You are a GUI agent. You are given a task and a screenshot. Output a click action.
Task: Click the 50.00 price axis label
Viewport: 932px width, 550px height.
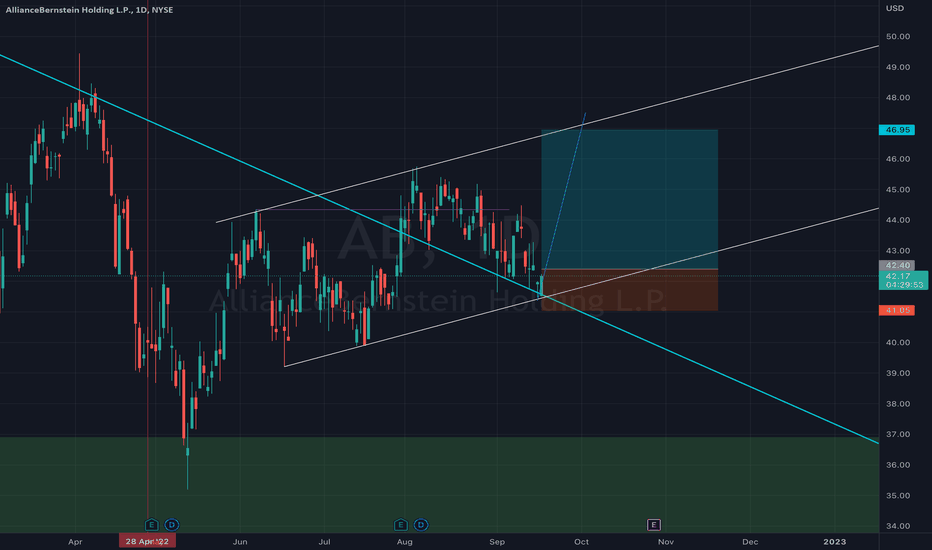point(898,36)
